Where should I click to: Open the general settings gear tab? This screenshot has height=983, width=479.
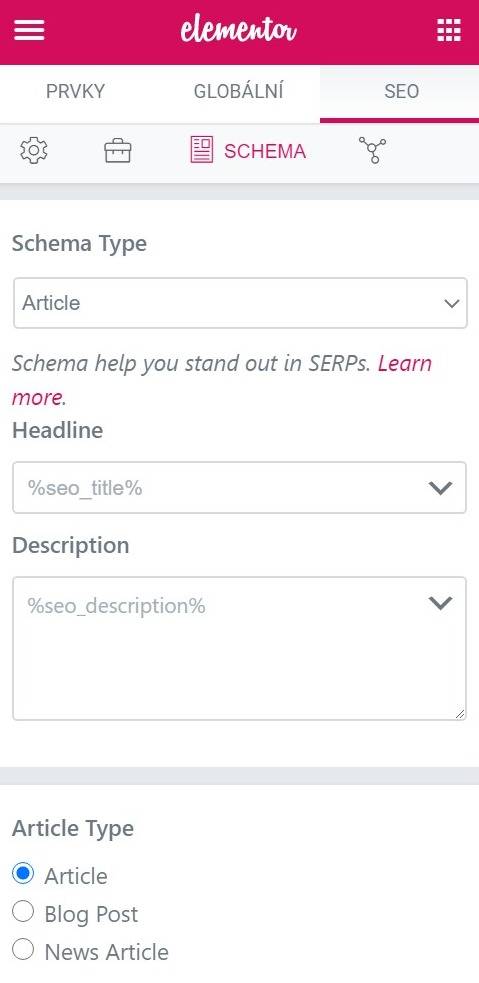click(34, 151)
